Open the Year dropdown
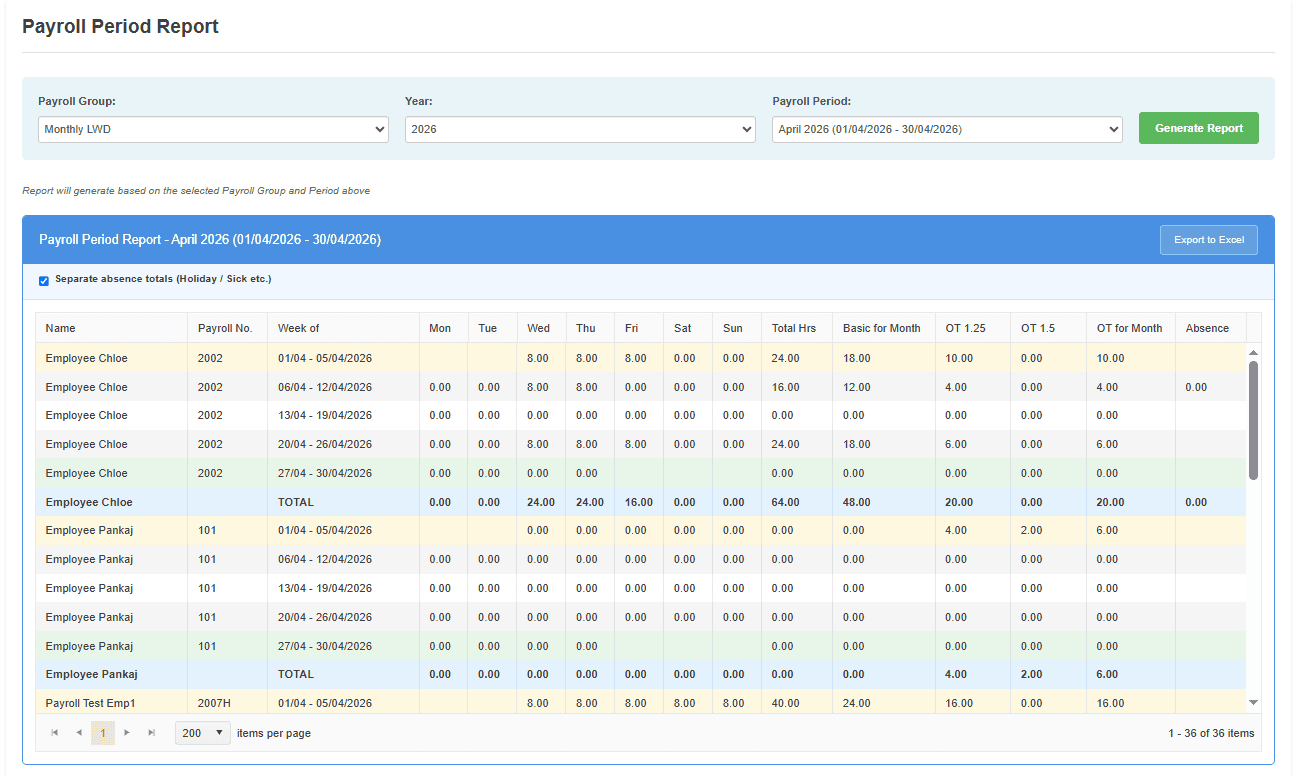The width and height of the screenshot is (1297, 776). (580, 129)
